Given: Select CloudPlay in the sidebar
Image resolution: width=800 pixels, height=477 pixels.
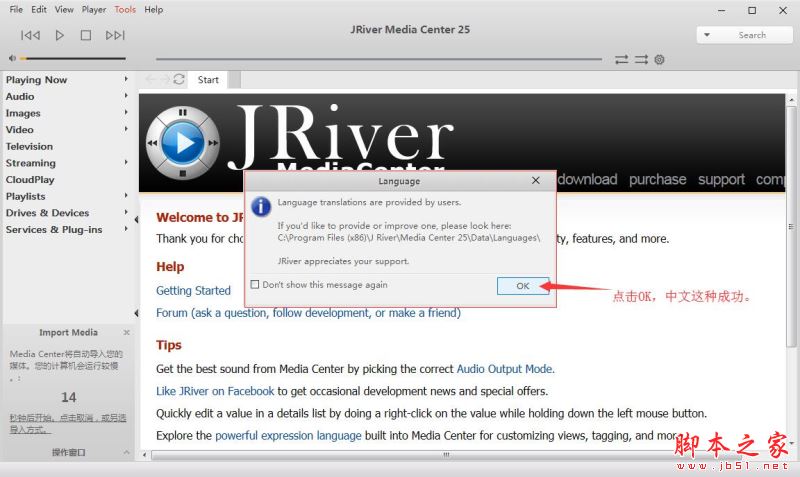Looking at the screenshot, I should [x=30, y=180].
